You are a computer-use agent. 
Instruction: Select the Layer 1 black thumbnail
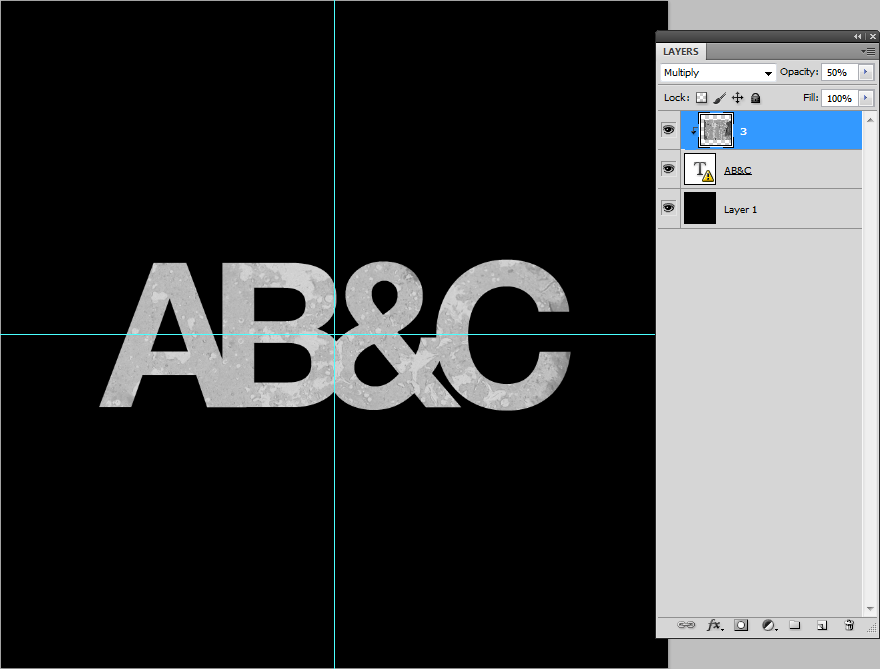point(700,209)
